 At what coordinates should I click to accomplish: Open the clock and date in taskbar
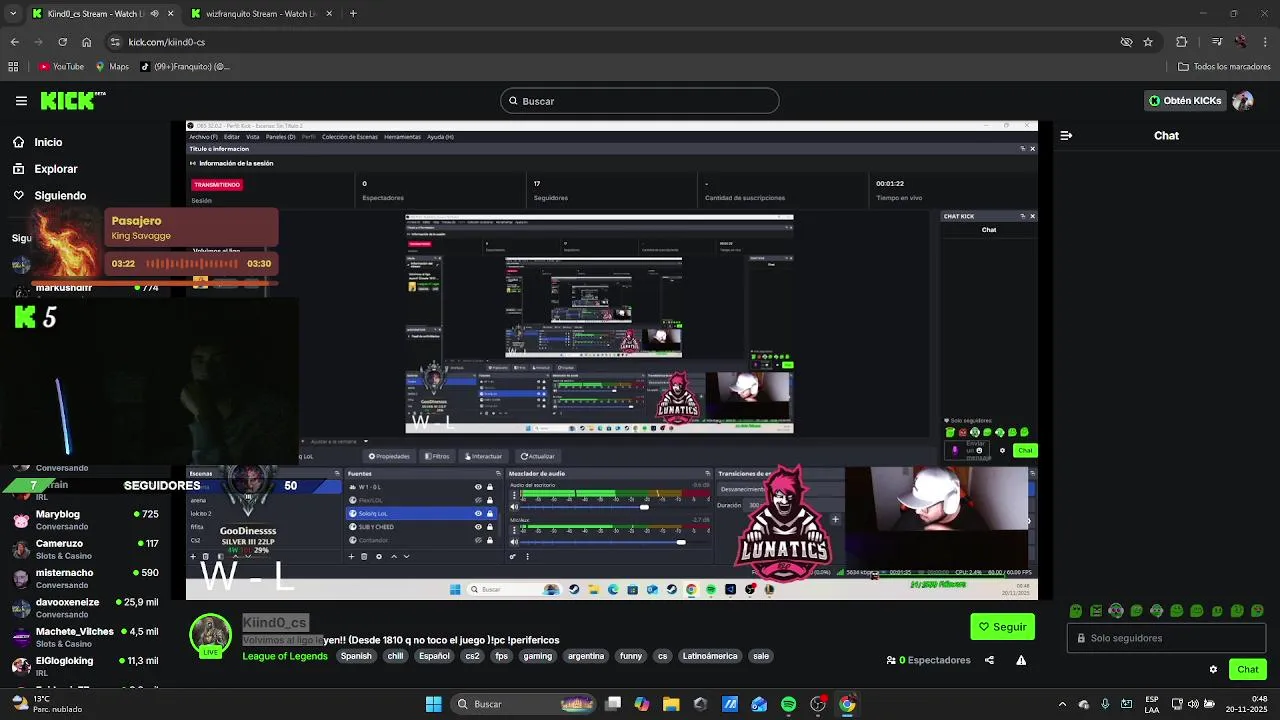[x=1246, y=704]
